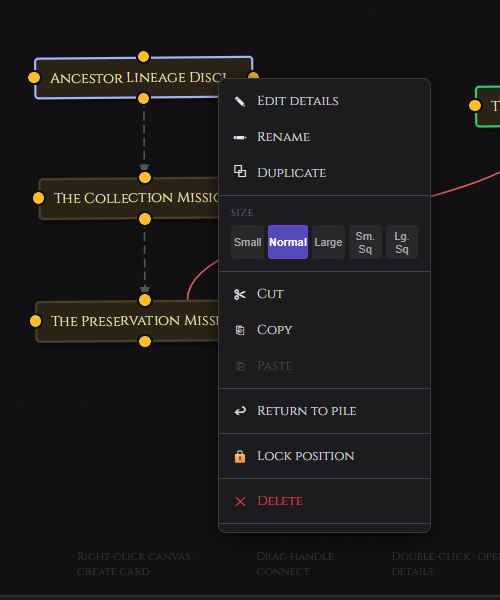The image size is (500, 600).
Task: Click top handle of Ancestor Lineage card
Action: (143, 57)
